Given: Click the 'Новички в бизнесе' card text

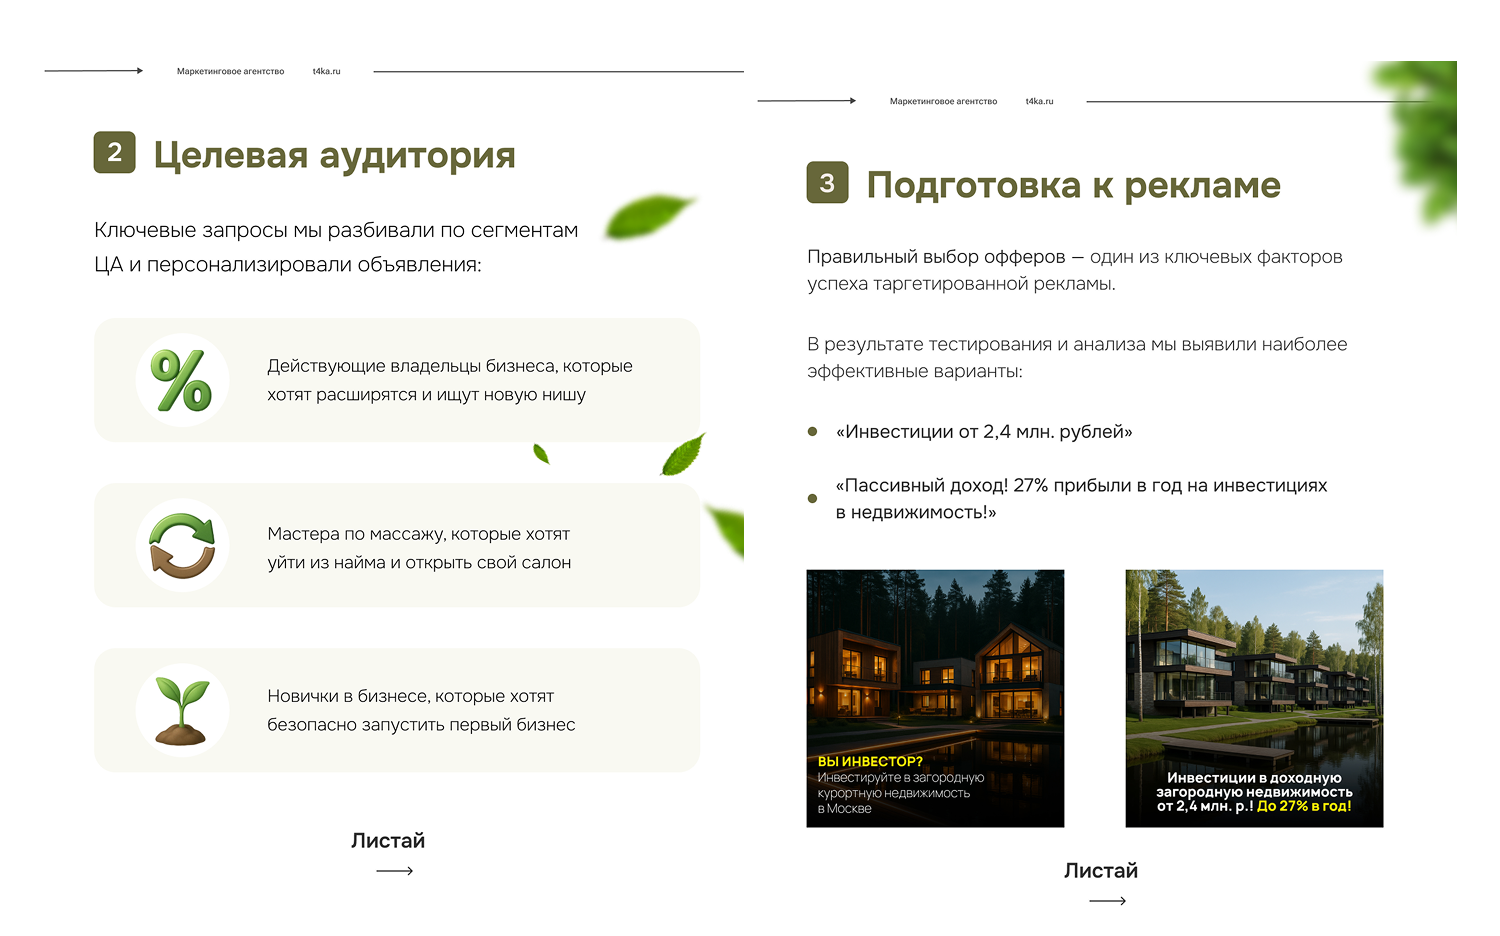Looking at the screenshot, I should click(x=421, y=710).
